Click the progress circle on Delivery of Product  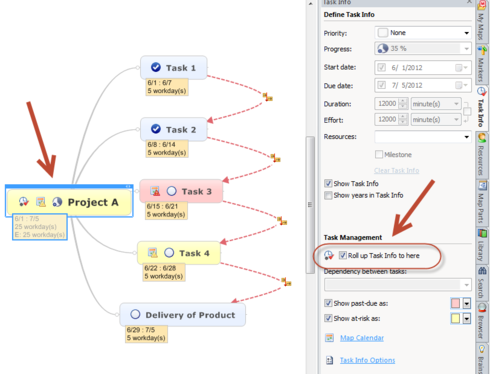tap(135, 314)
